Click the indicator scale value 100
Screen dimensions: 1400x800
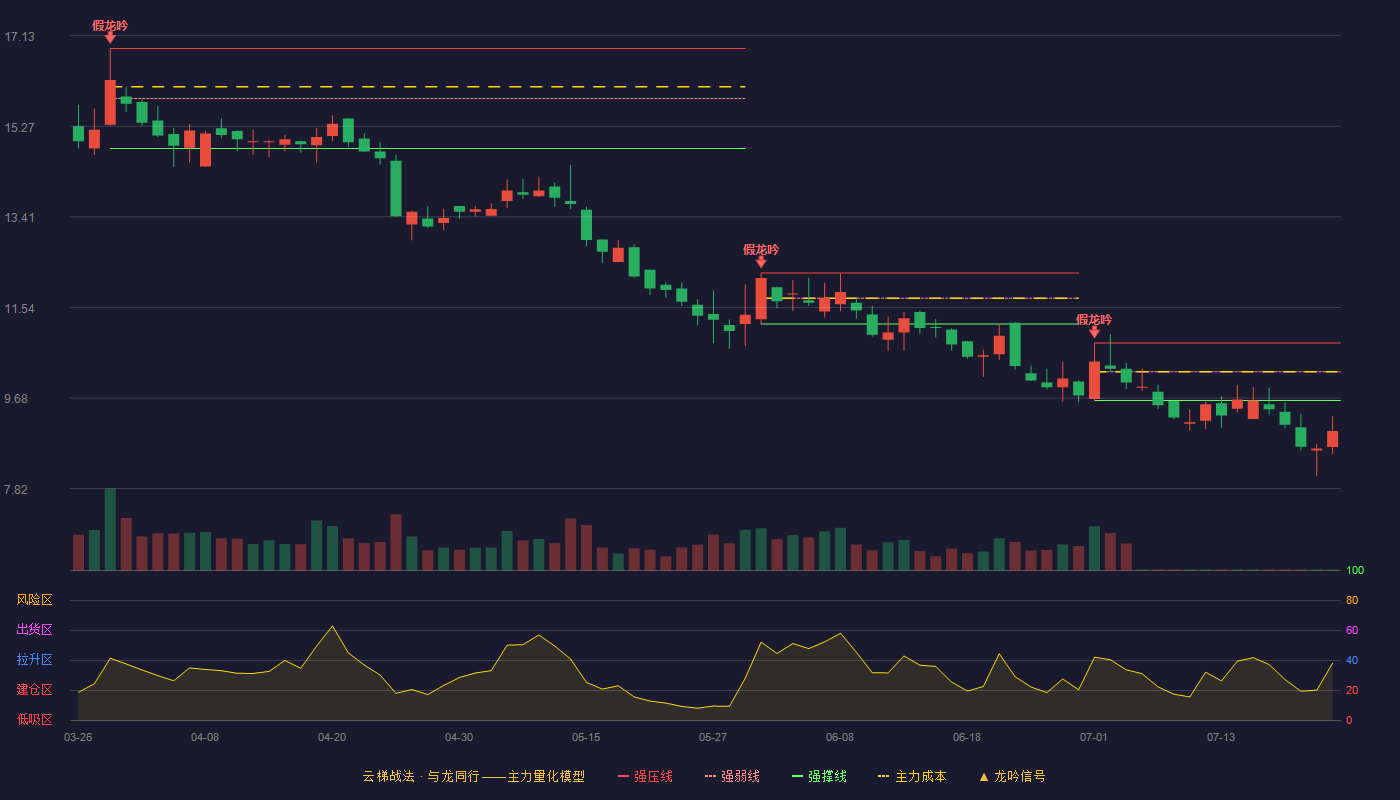coord(1355,571)
